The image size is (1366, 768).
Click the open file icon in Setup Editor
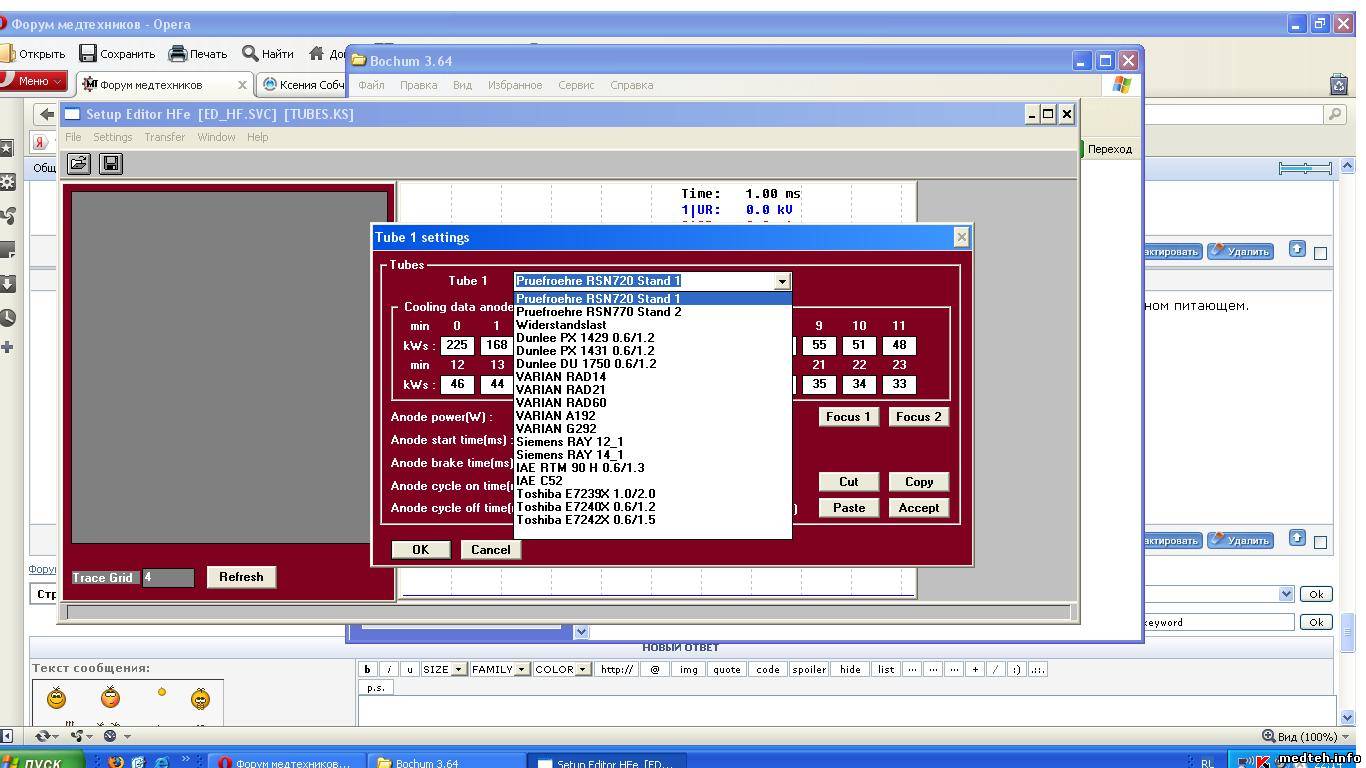pos(79,163)
